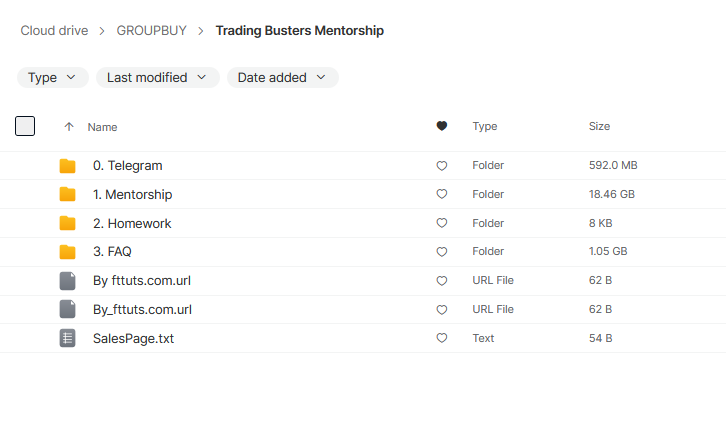Sort files by the Size column
This screenshot has height=427, width=726.
pyautogui.click(x=599, y=126)
